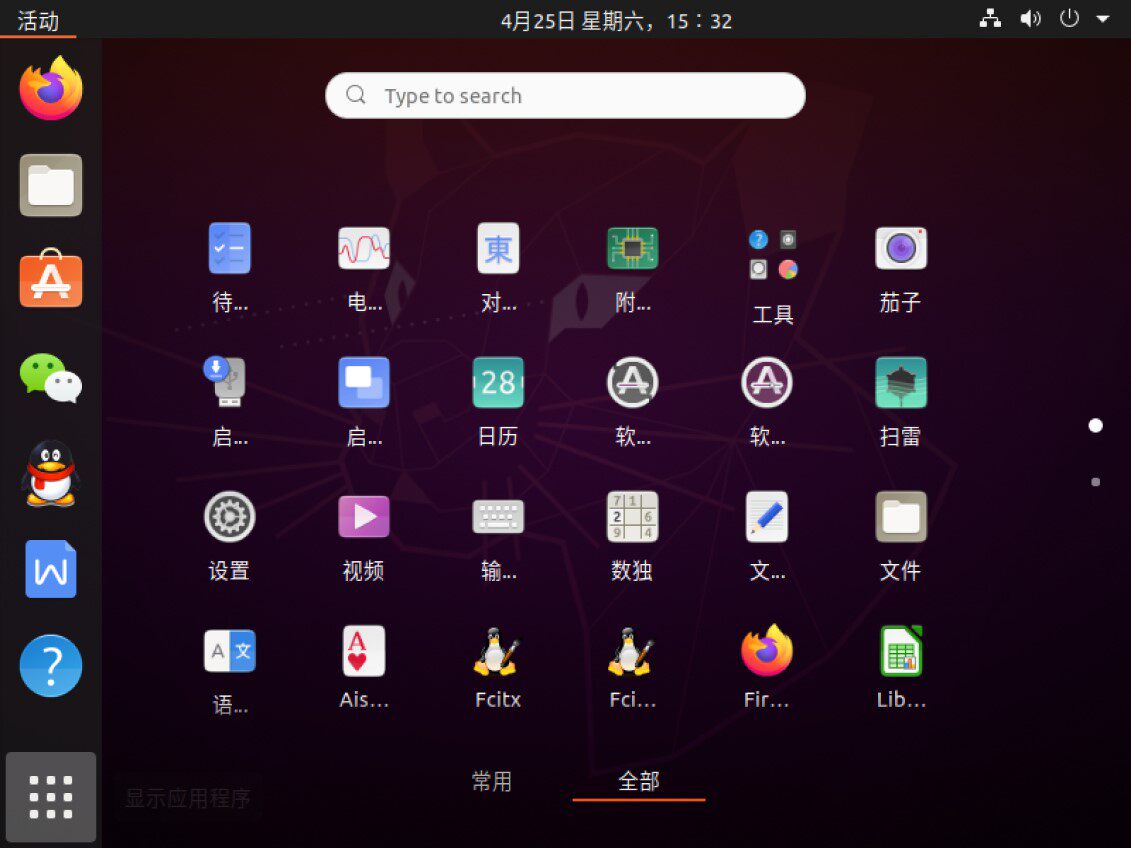Click the network status icon
The height and width of the screenshot is (848, 1131).
tap(990, 19)
